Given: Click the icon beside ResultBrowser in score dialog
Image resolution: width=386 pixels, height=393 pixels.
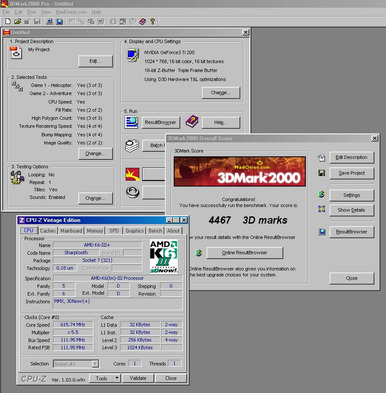Looking at the screenshot, I should (x=322, y=232).
